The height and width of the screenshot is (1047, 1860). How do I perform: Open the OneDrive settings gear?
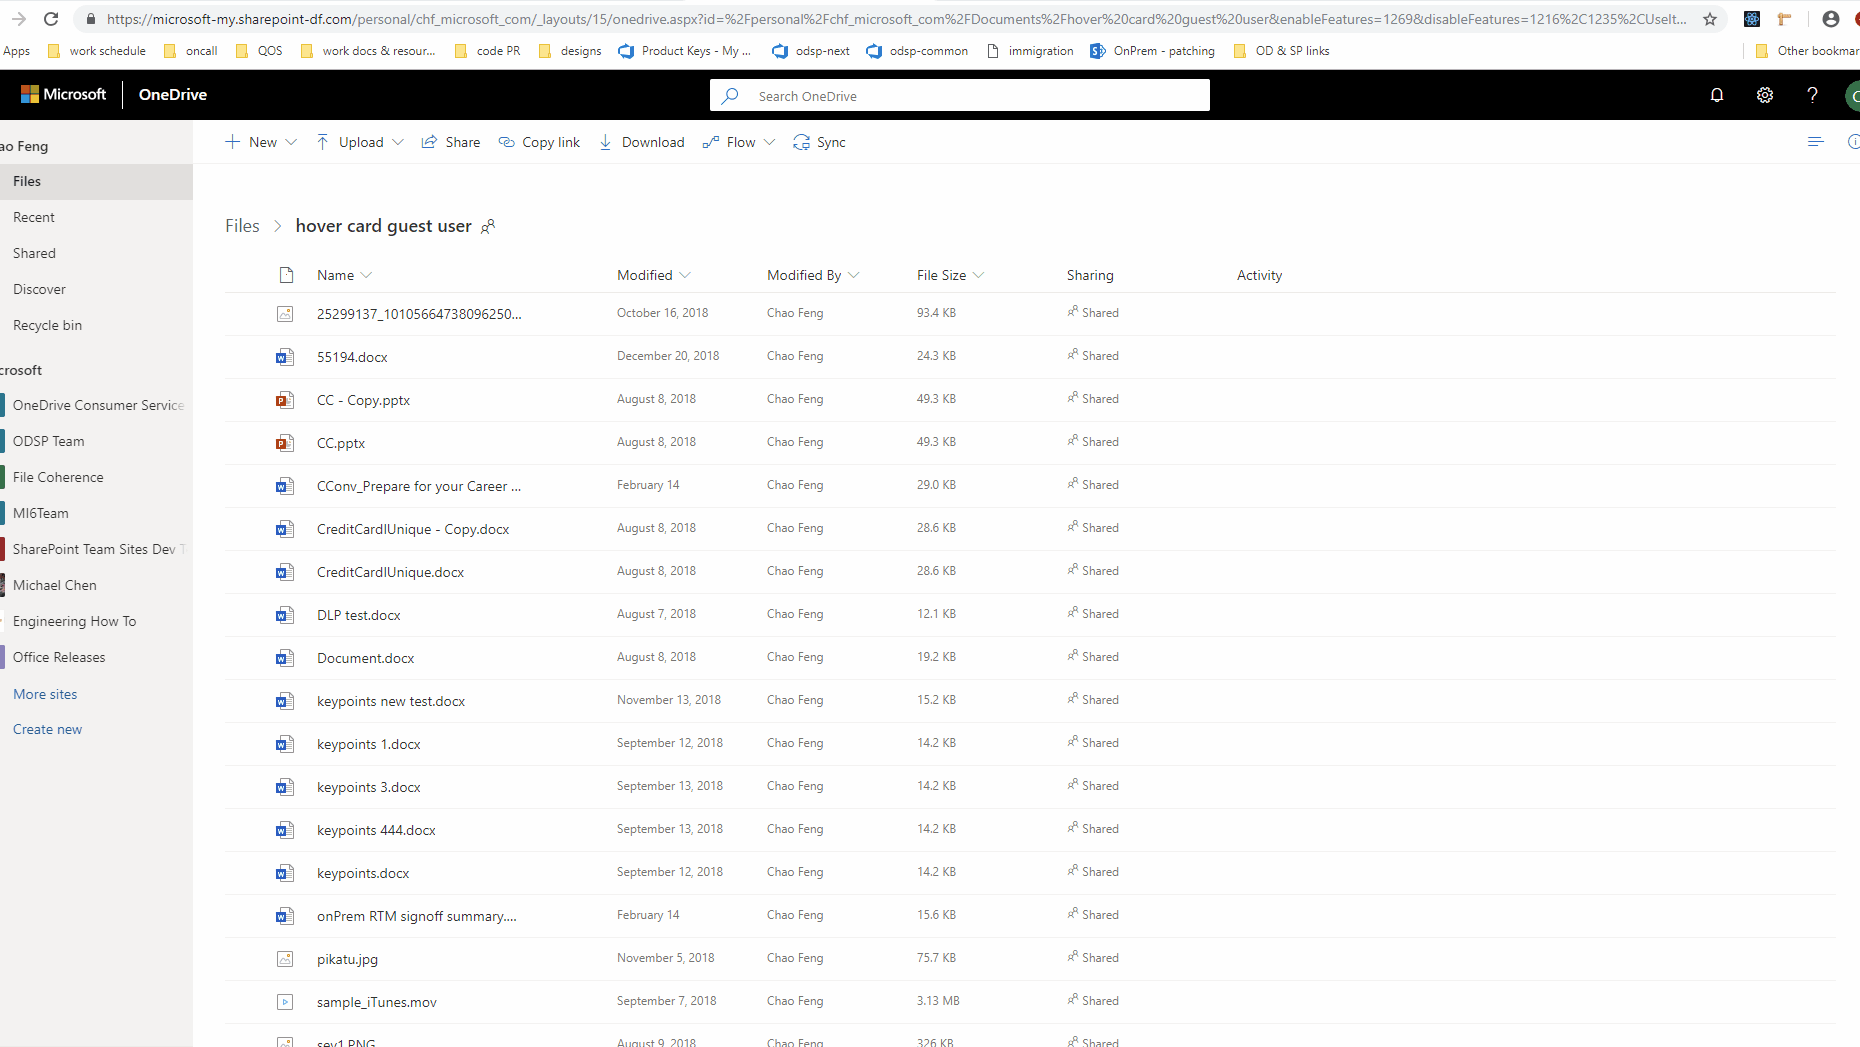coord(1765,95)
